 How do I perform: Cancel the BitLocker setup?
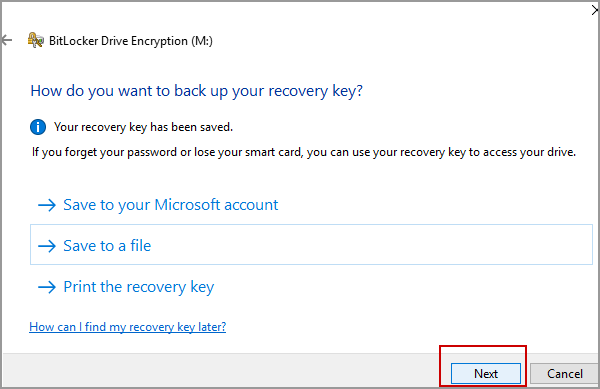(564, 374)
